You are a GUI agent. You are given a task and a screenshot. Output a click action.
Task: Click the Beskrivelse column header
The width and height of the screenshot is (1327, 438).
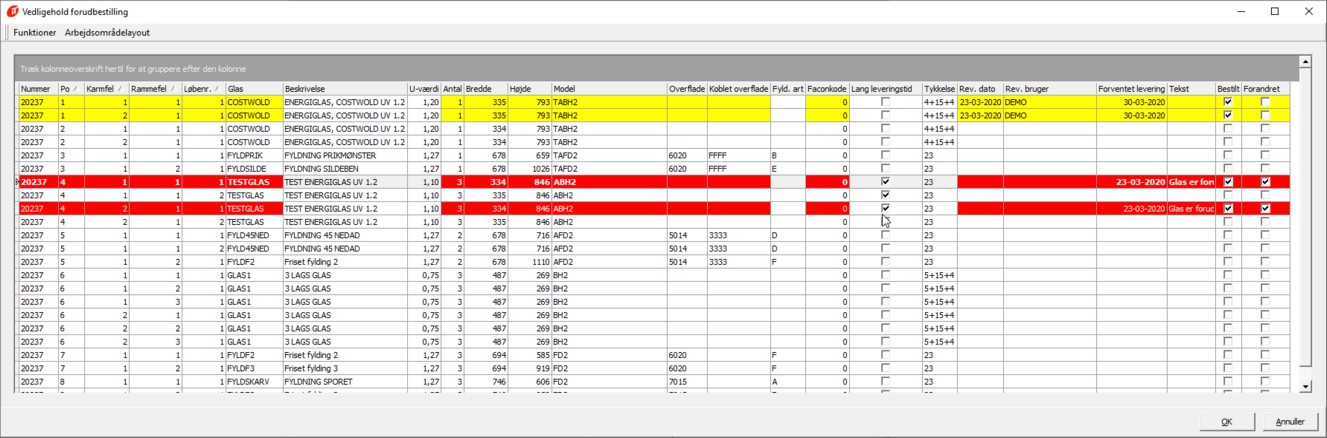click(344, 89)
